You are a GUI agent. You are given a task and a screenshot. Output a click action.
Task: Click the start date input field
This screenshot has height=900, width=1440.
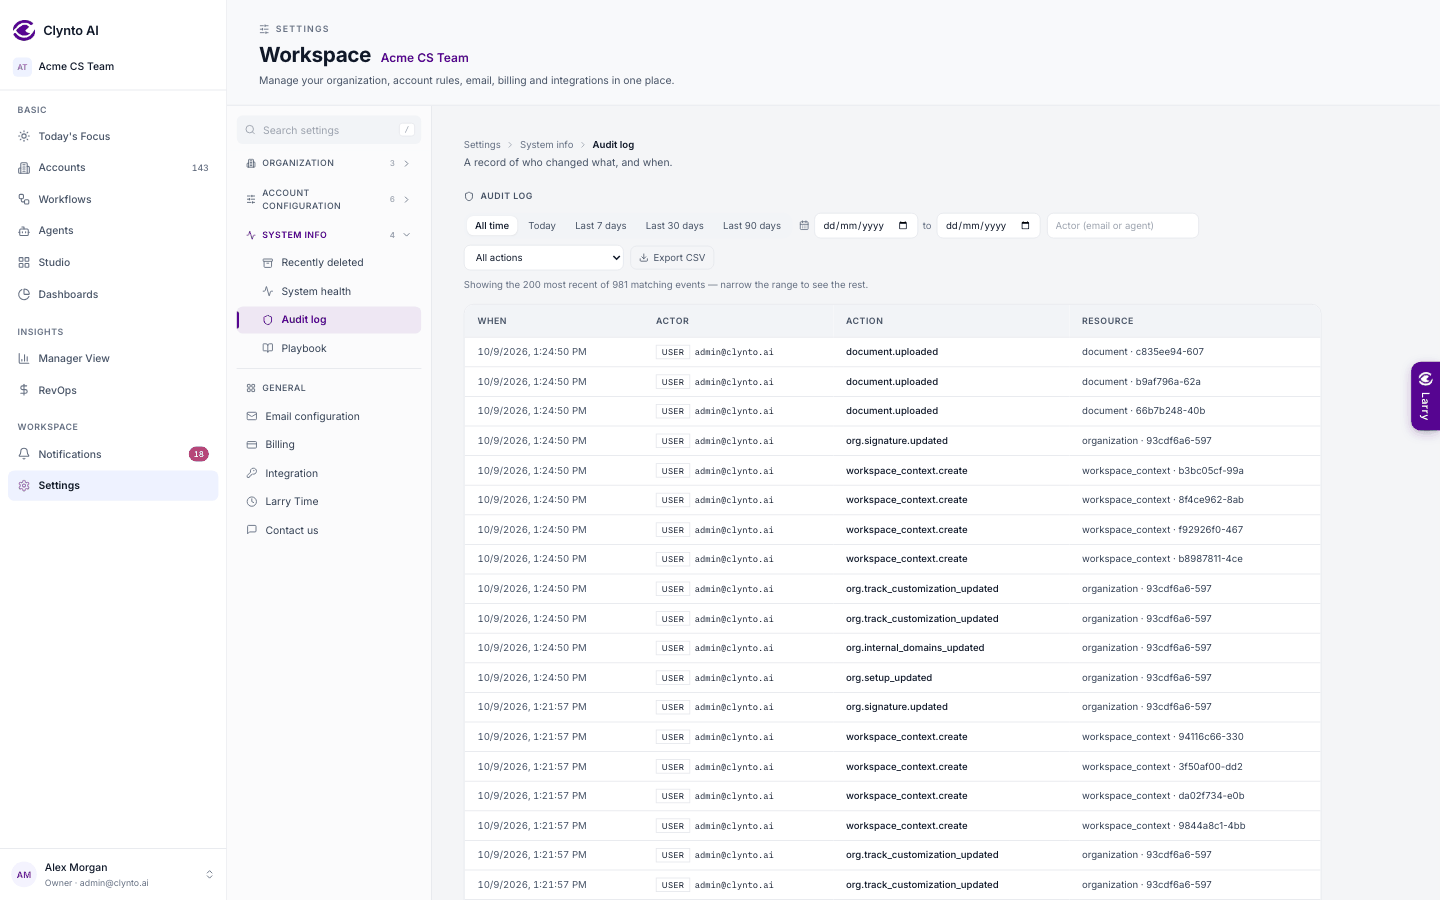tap(865, 226)
